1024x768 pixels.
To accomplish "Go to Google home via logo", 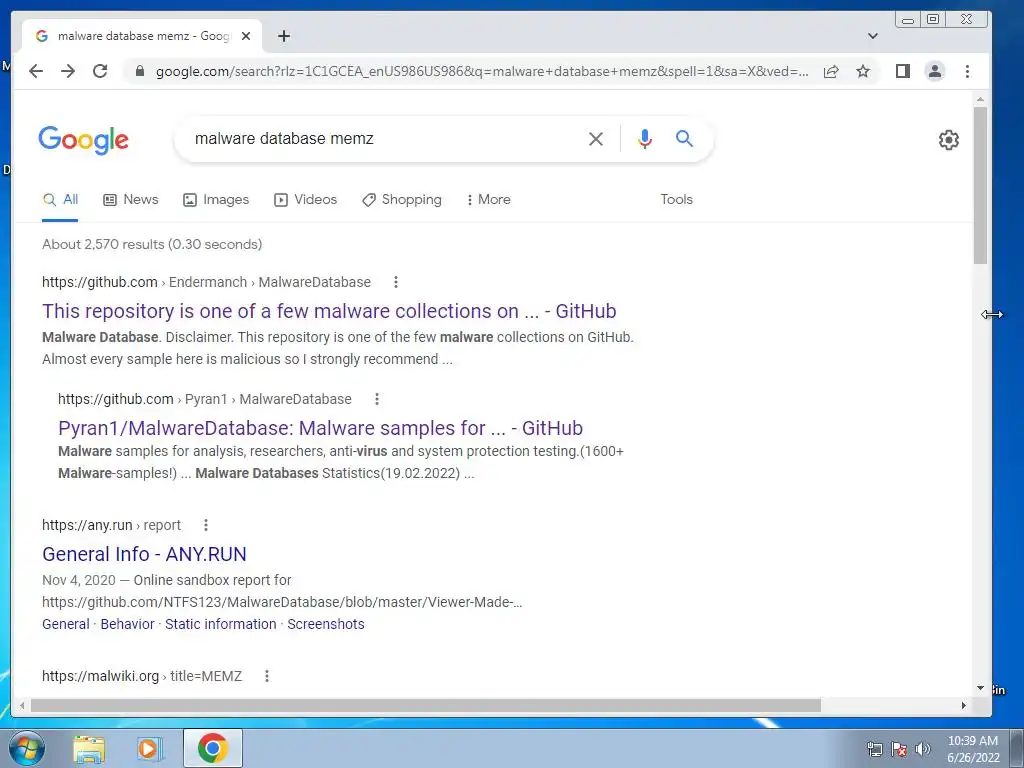I will pos(84,140).
